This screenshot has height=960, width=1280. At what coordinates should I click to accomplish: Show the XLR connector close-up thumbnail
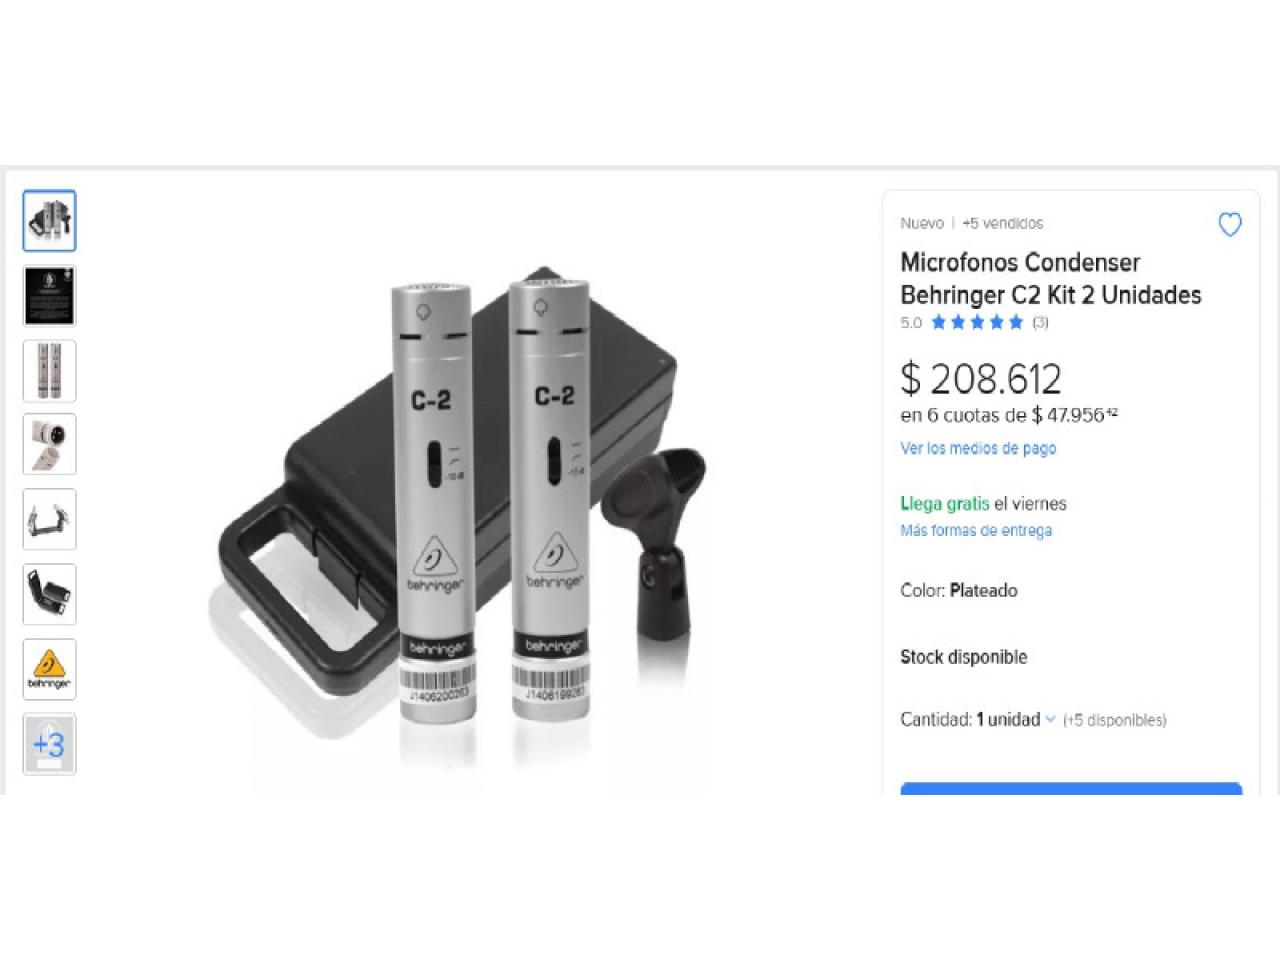[49, 445]
